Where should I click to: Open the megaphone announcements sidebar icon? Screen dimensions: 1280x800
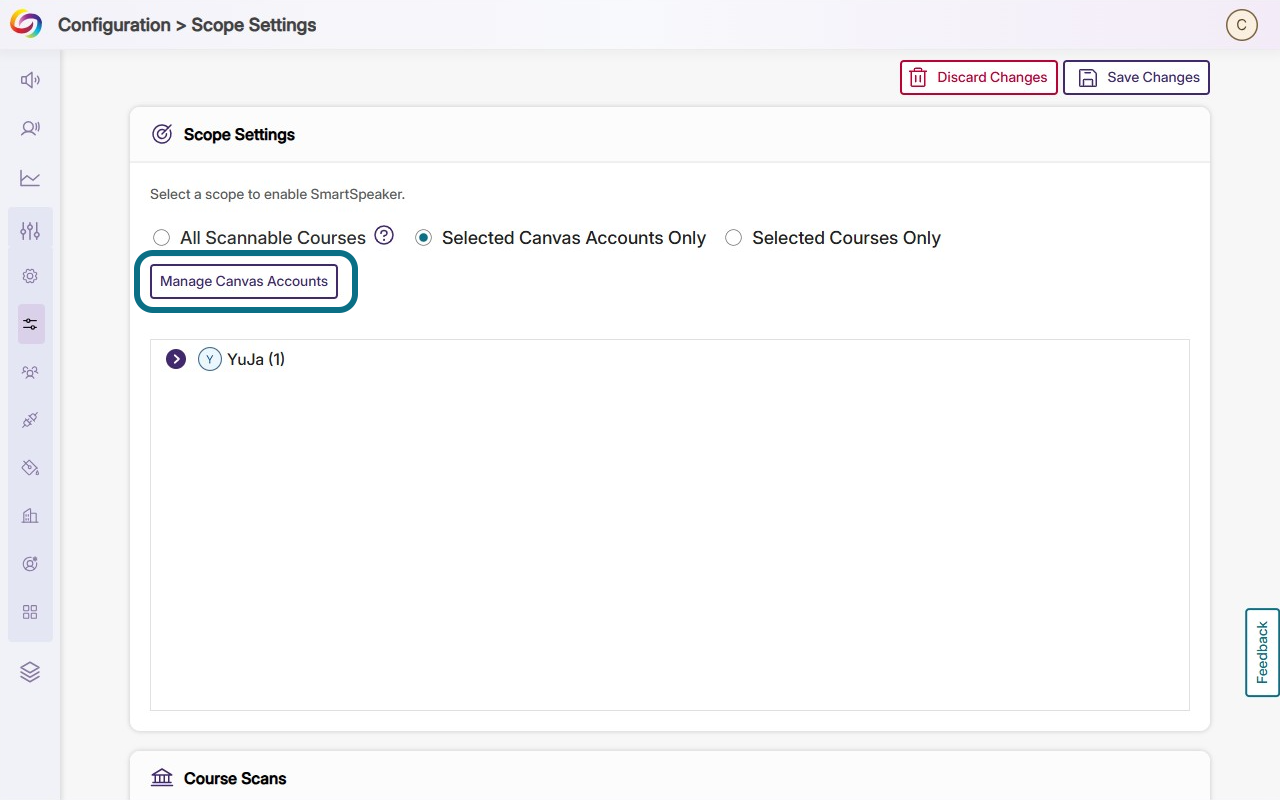[30, 80]
